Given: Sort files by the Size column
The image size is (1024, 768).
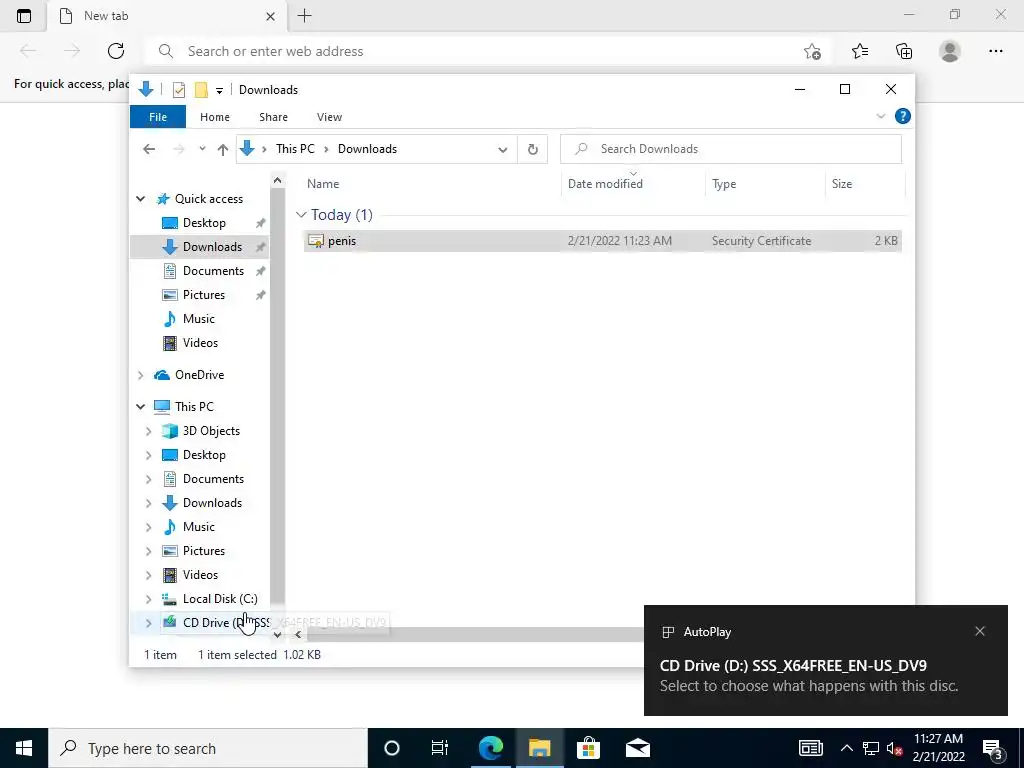Looking at the screenshot, I should click(842, 184).
